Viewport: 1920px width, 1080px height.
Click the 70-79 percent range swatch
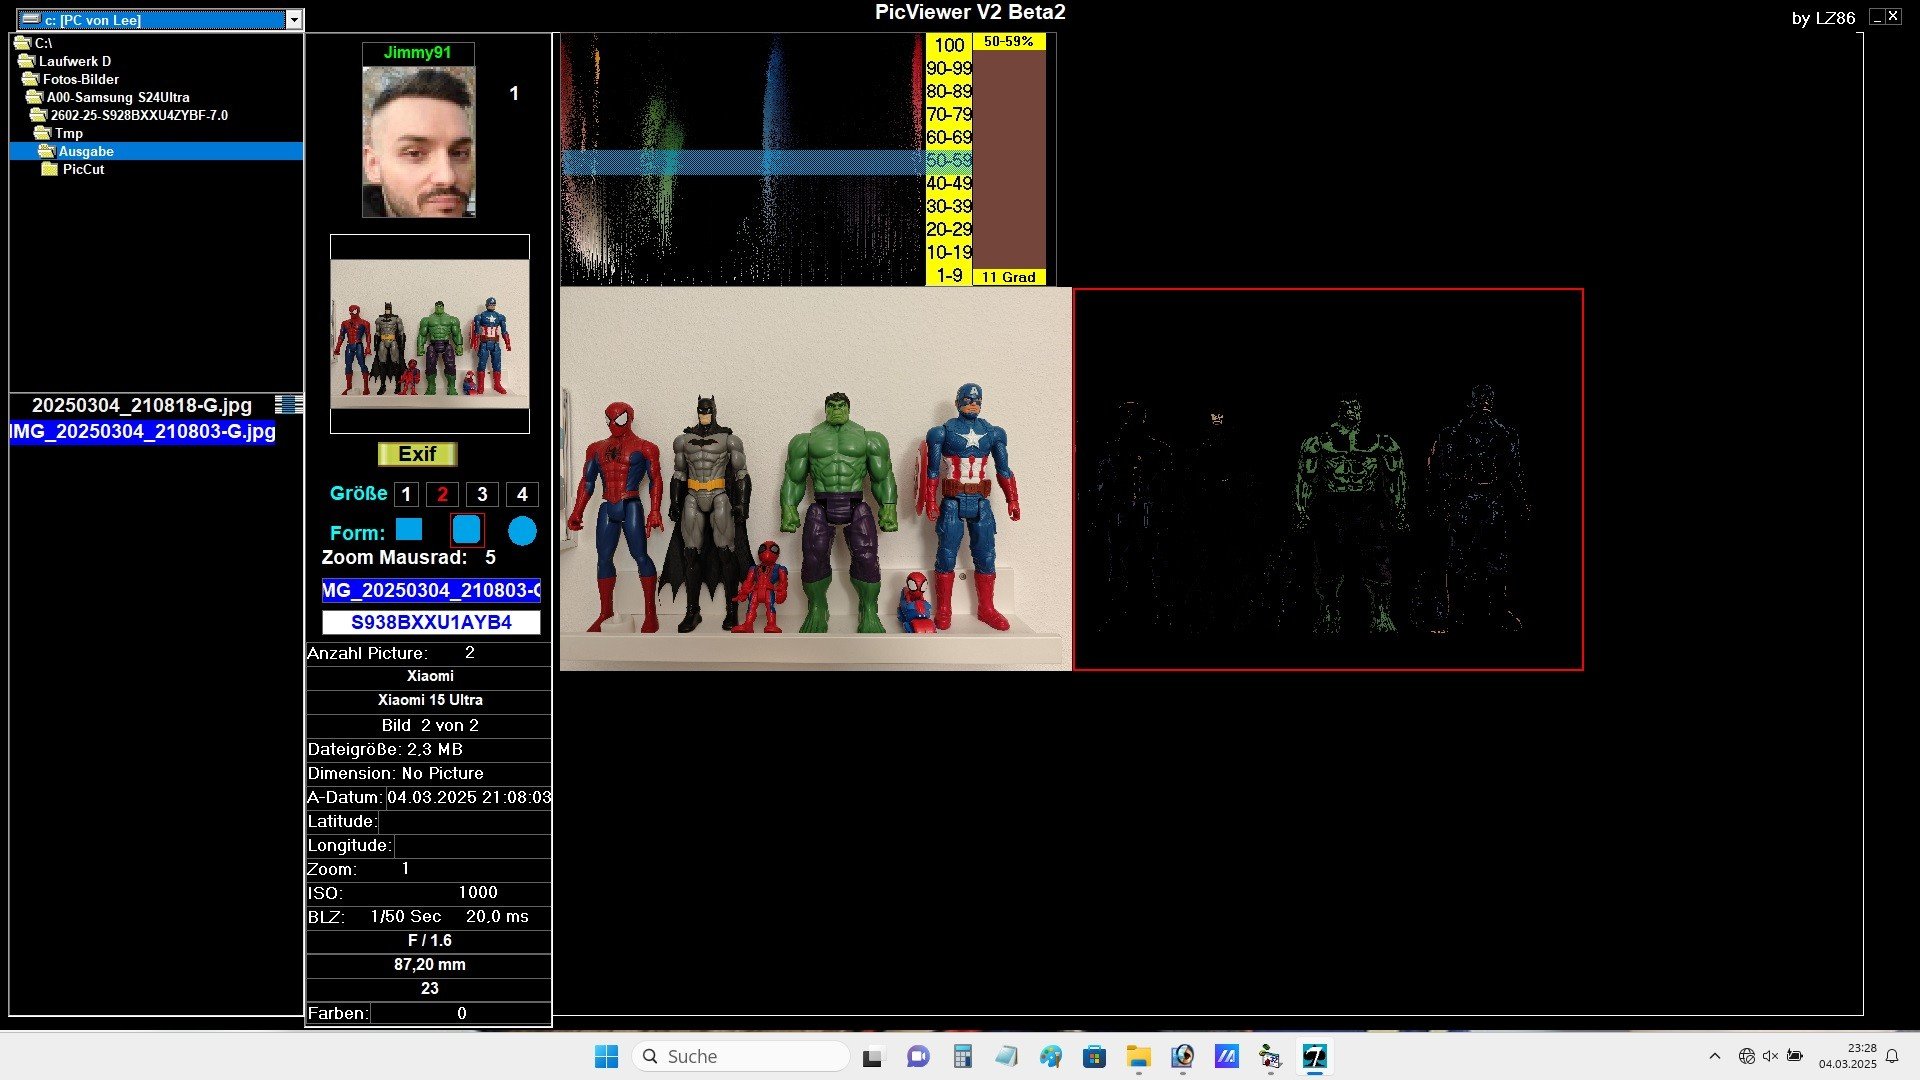948,114
